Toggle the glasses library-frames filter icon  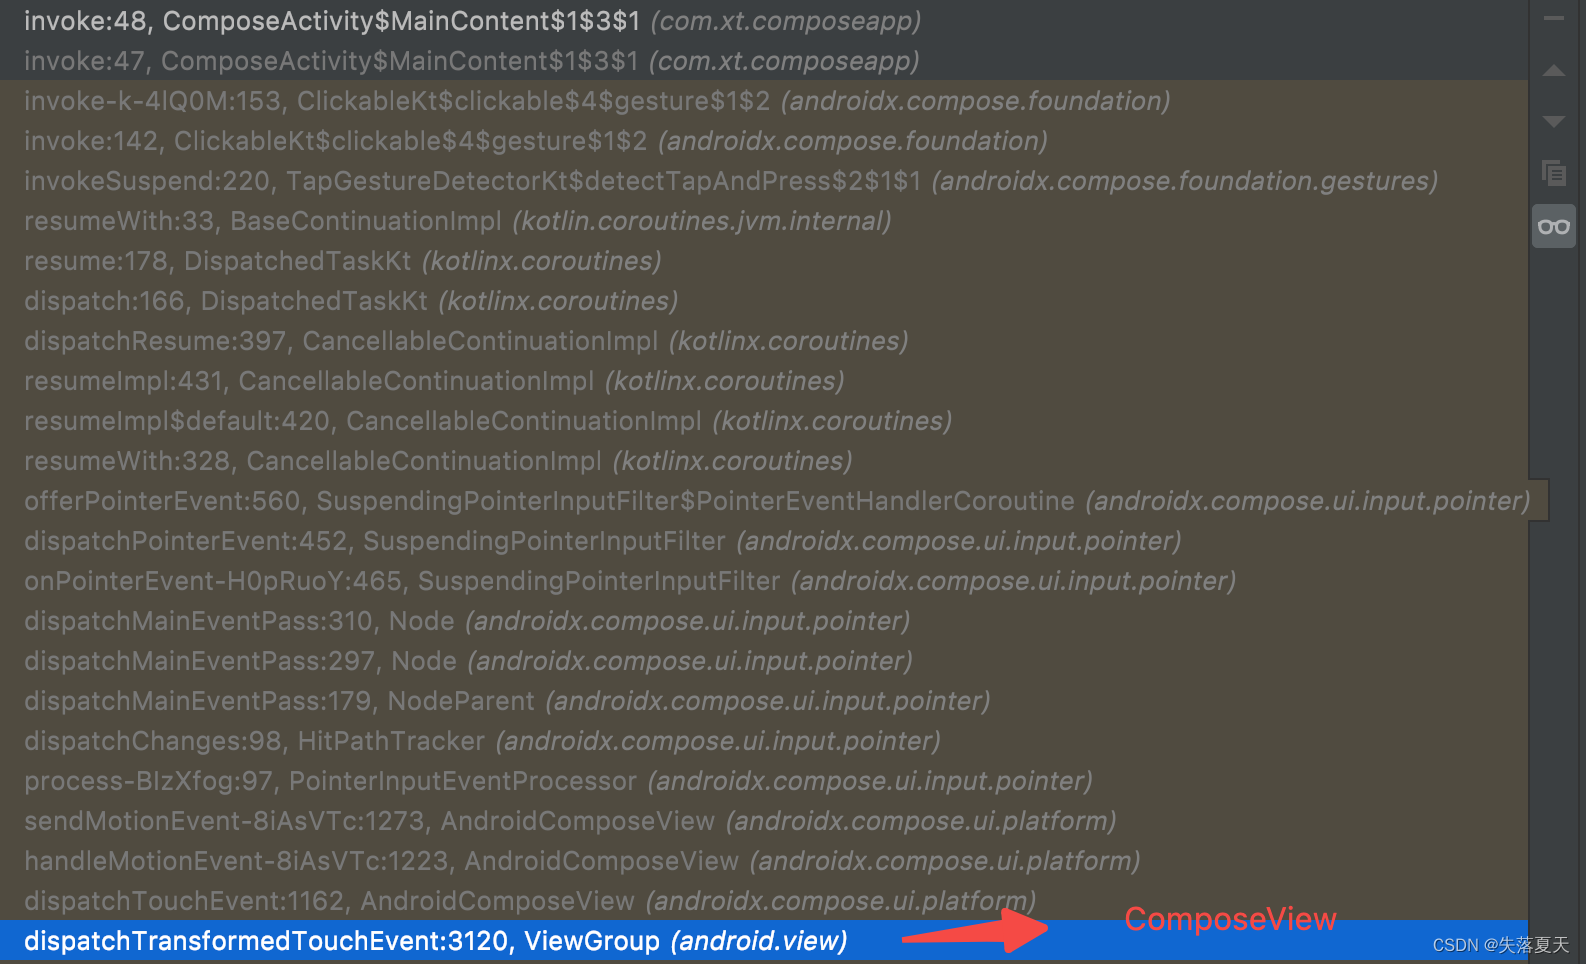(1553, 227)
